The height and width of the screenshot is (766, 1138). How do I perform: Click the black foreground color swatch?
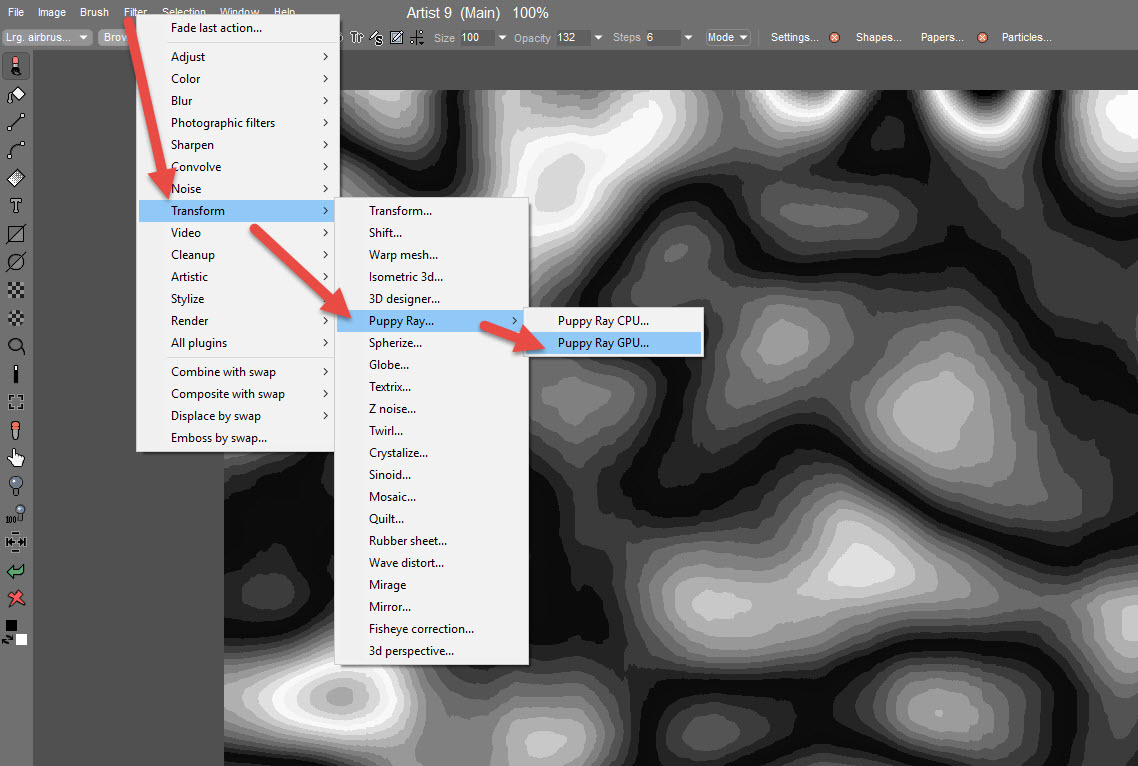[11, 626]
